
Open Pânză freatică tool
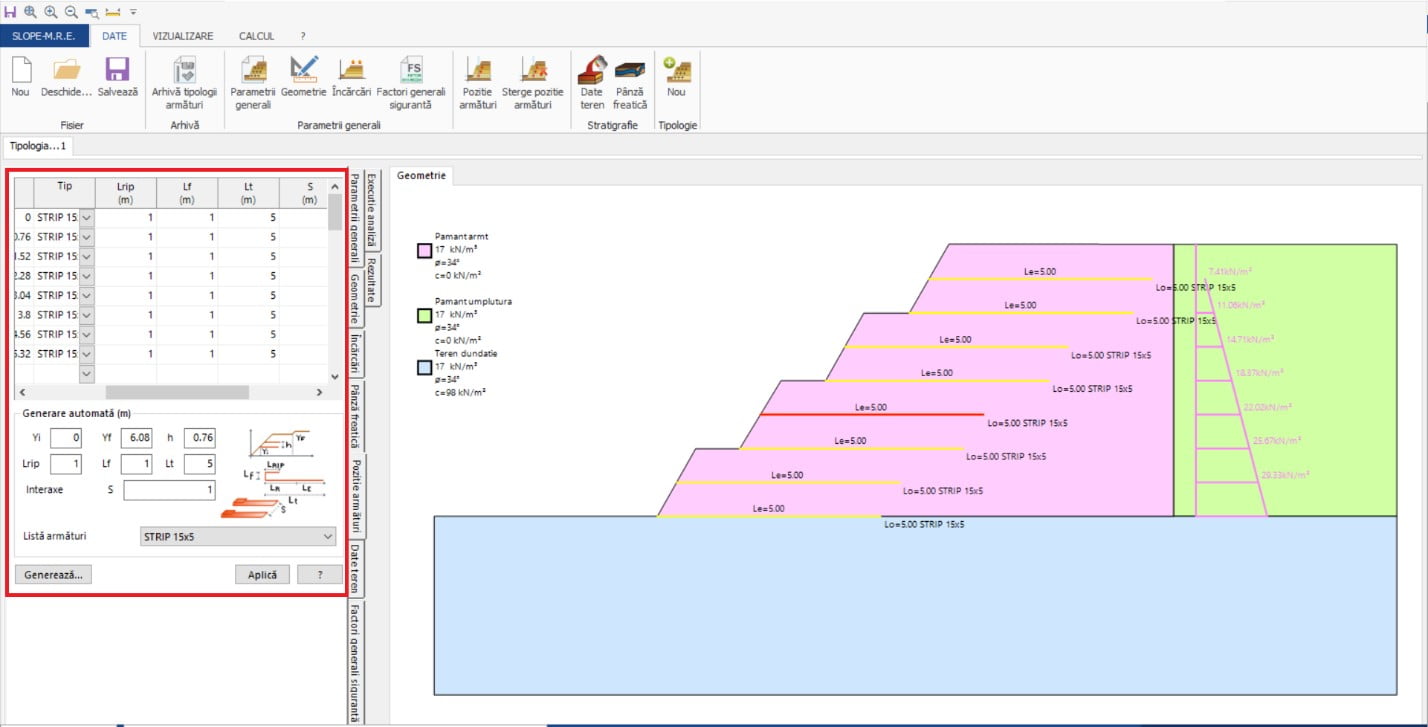(x=630, y=72)
